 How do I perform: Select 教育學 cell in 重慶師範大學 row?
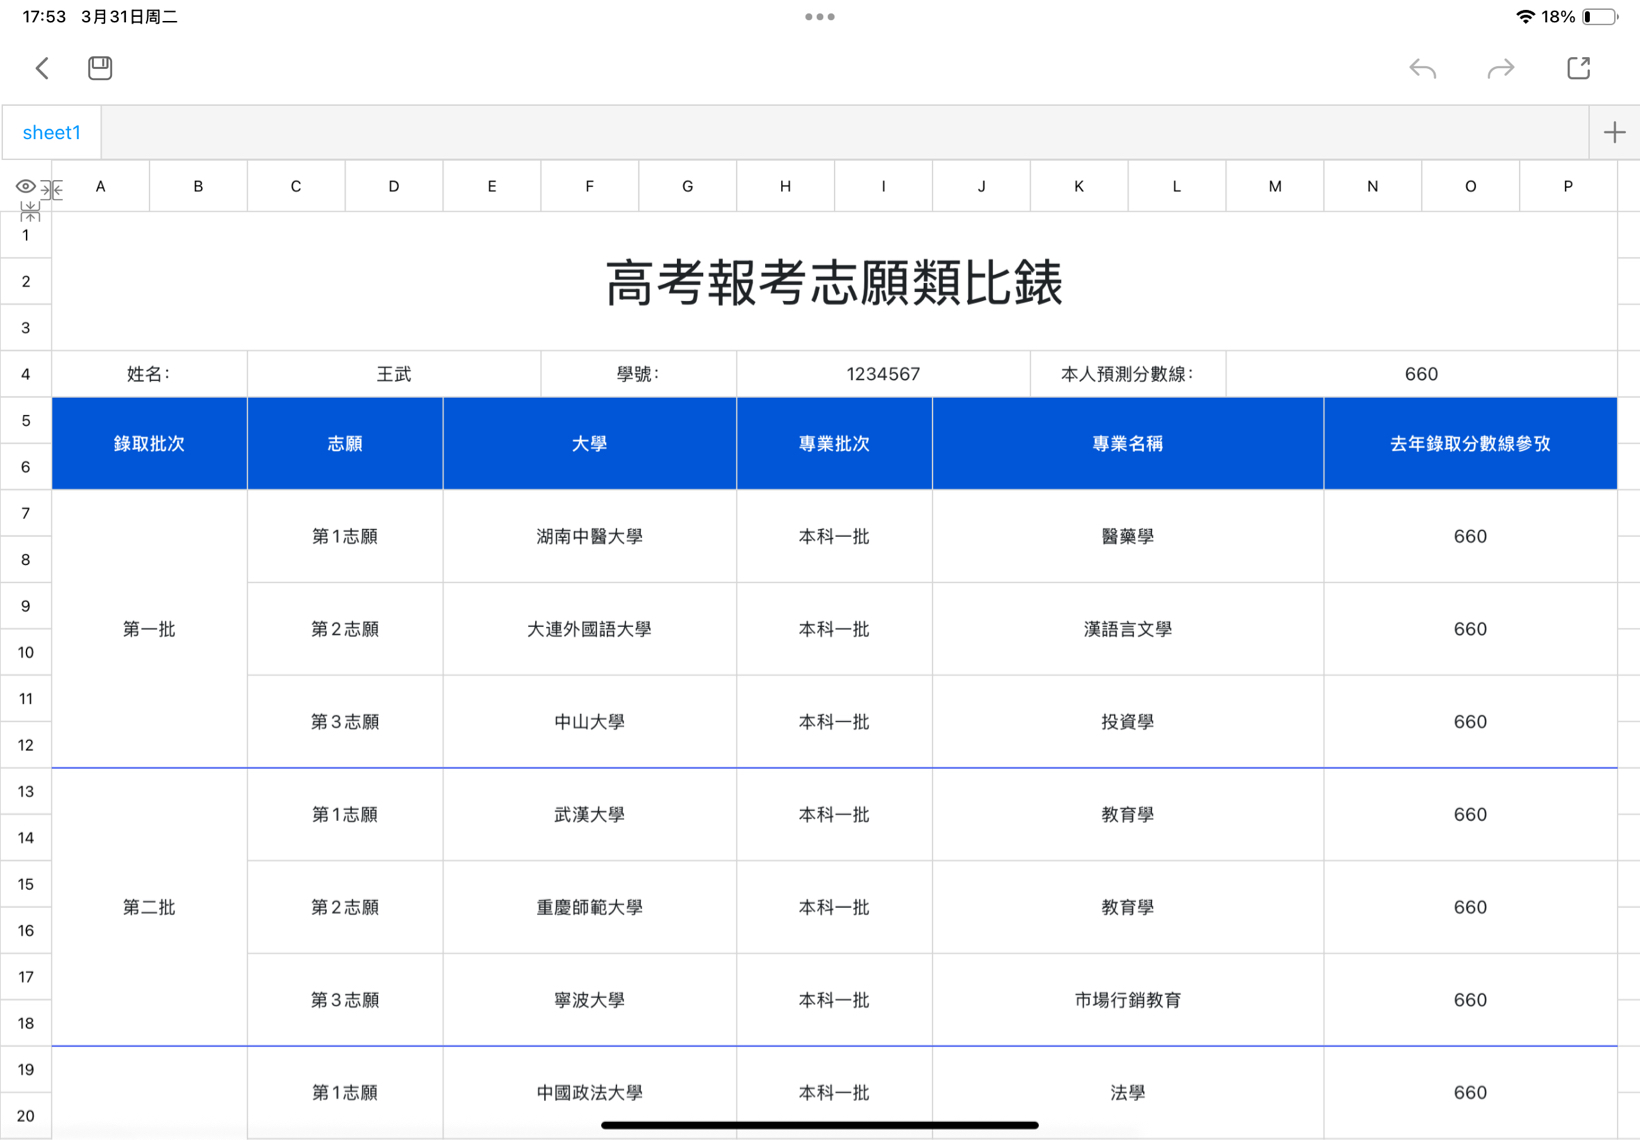1128,907
